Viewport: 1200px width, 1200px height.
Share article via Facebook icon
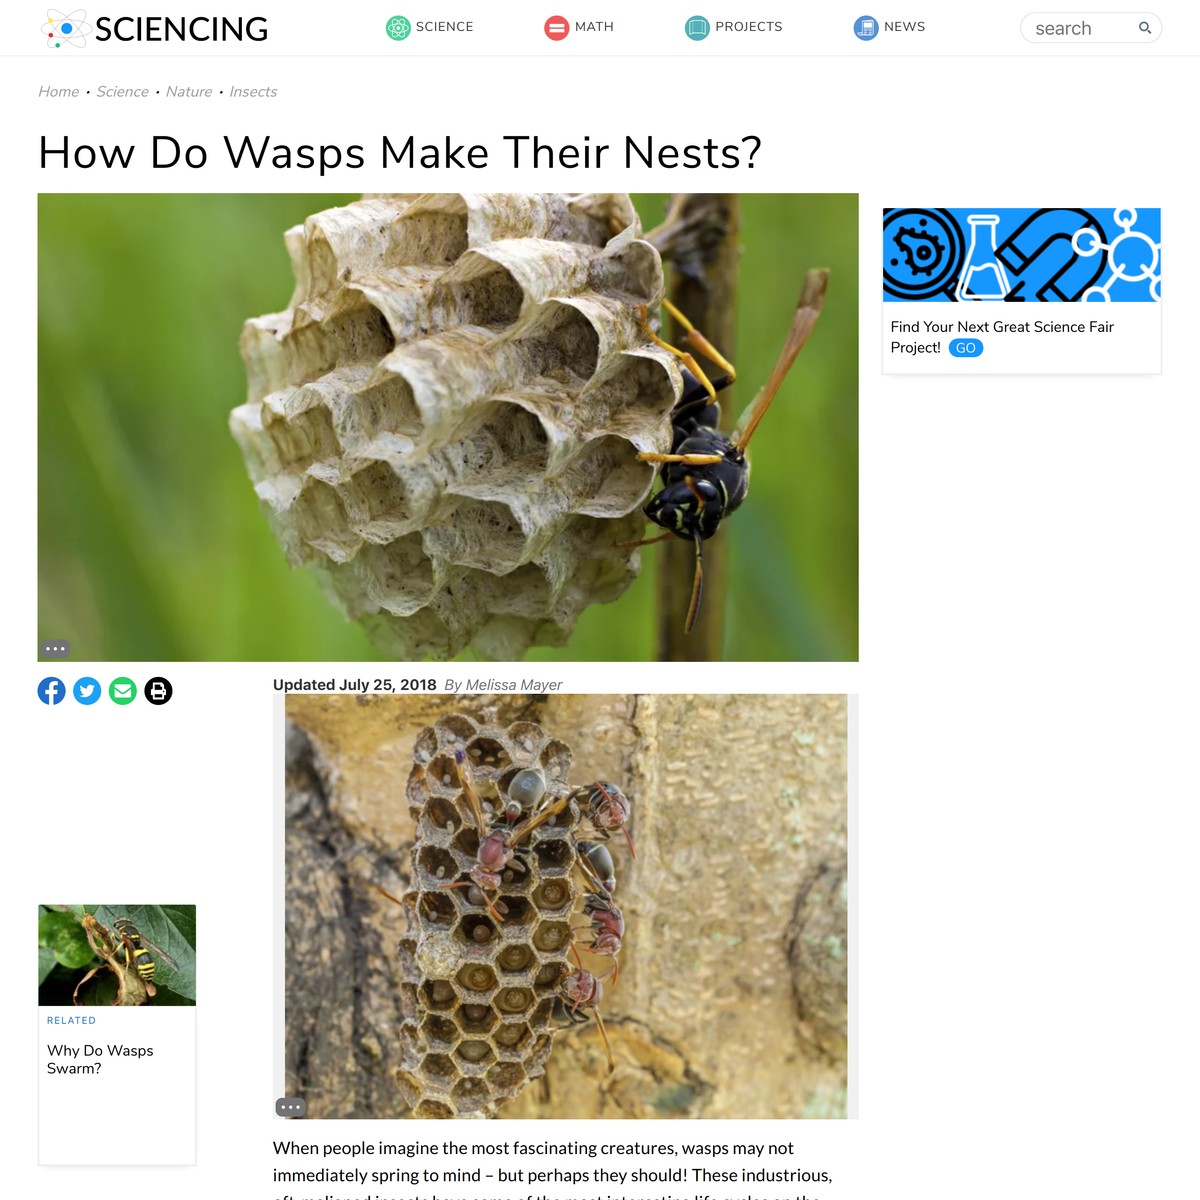pyautogui.click(x=52, y=691)
